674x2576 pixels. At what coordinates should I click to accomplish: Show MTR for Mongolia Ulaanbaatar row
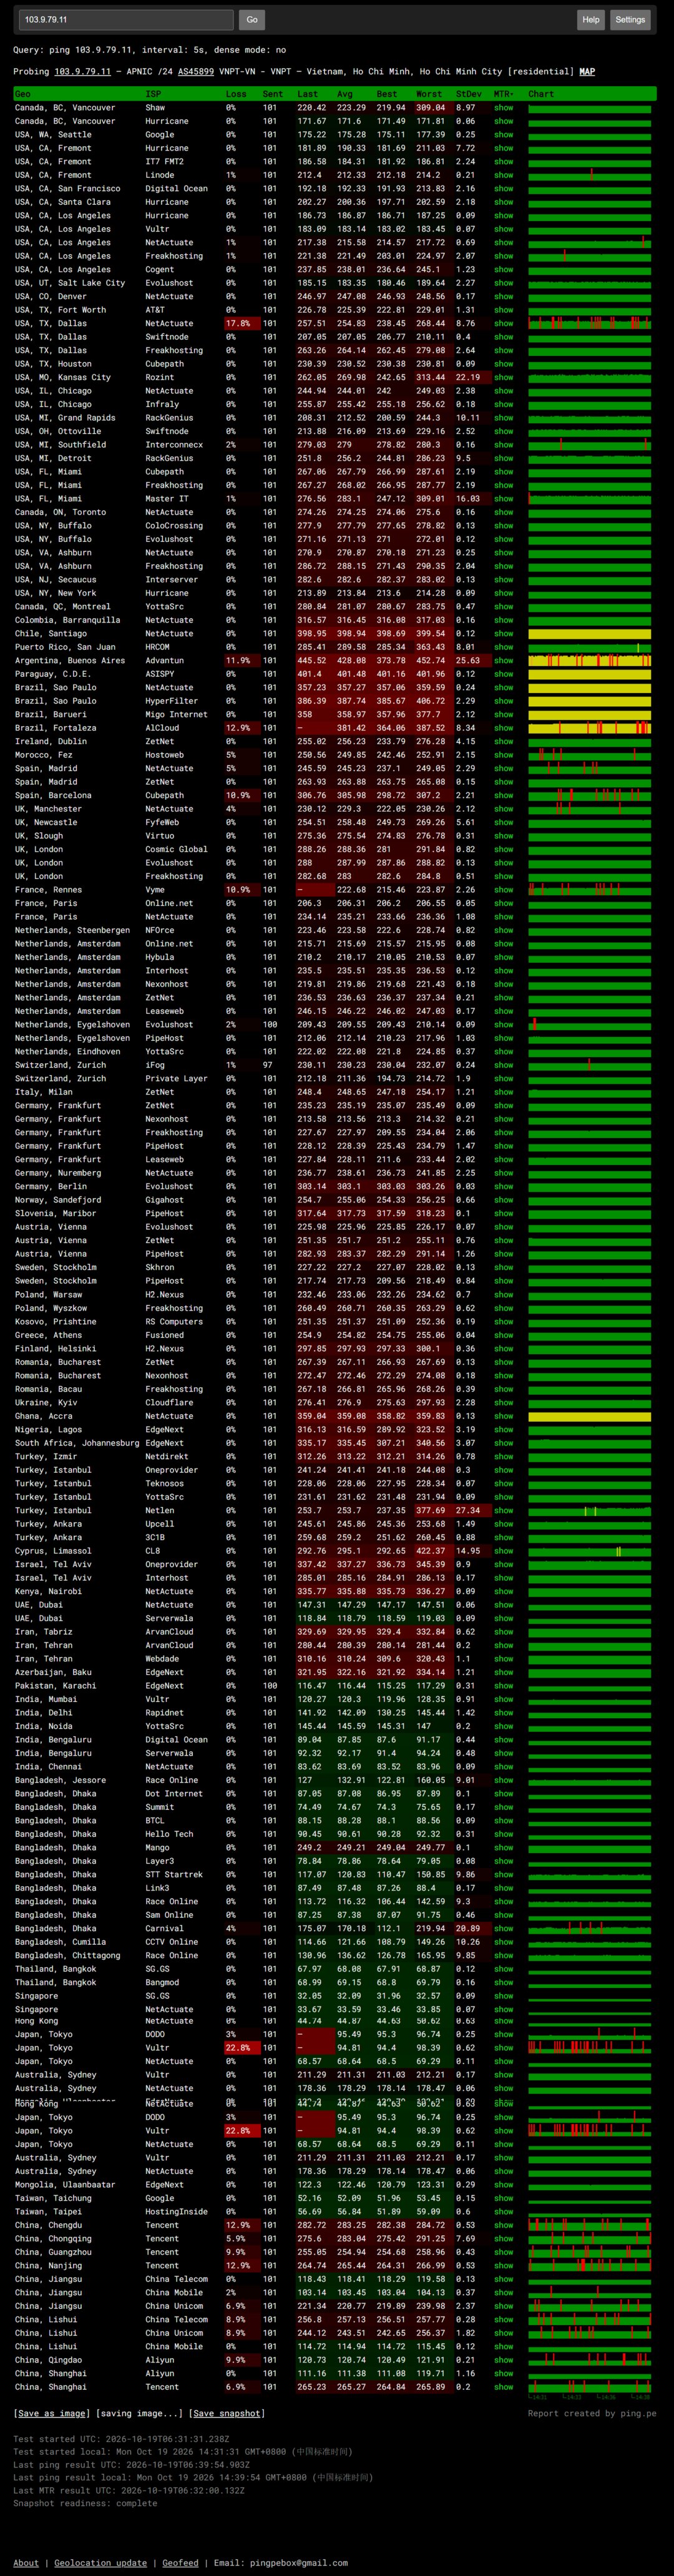point(503,2185)
